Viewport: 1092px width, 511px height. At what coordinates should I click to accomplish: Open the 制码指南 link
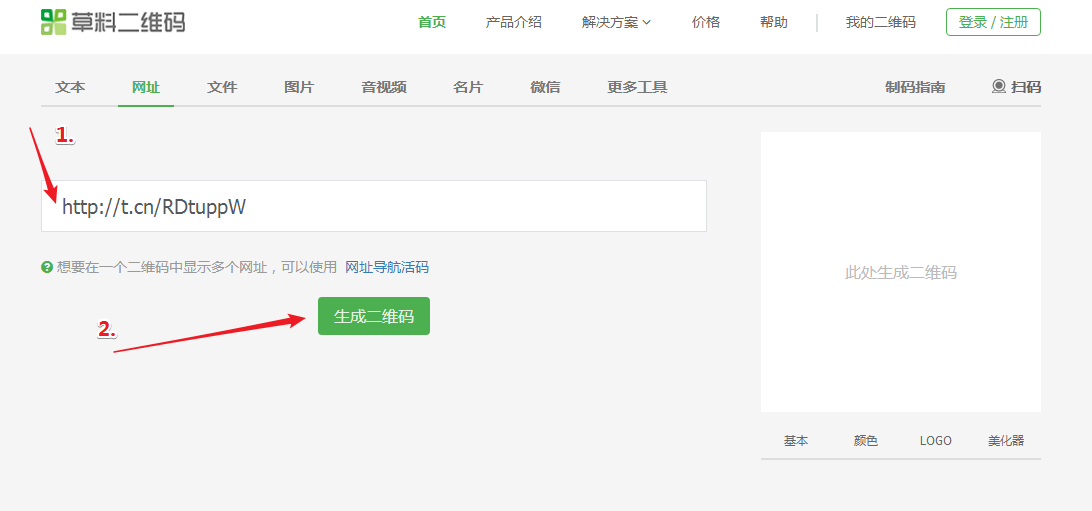click(x=915, y=88)
